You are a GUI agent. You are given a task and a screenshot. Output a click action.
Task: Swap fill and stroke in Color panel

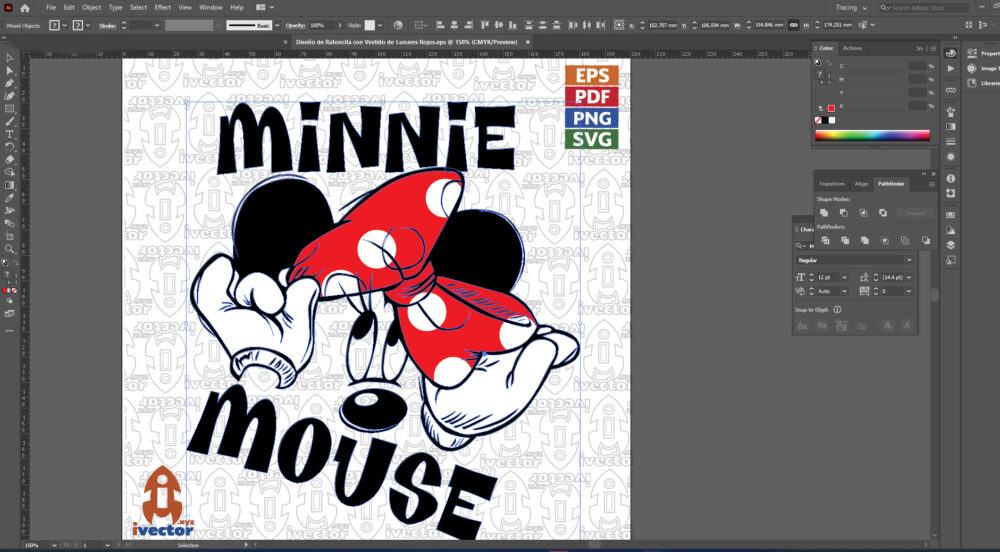click(827, 62)
